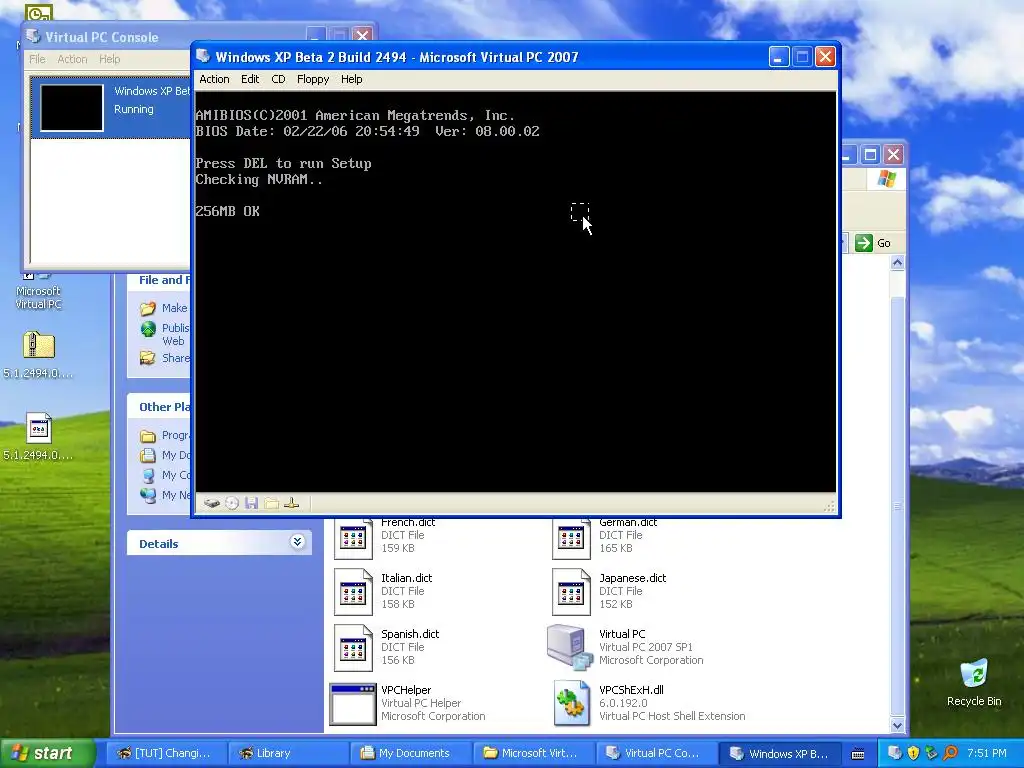
Task: Switch to the My Documents taskbar button
Action: [x=409, y=753]
